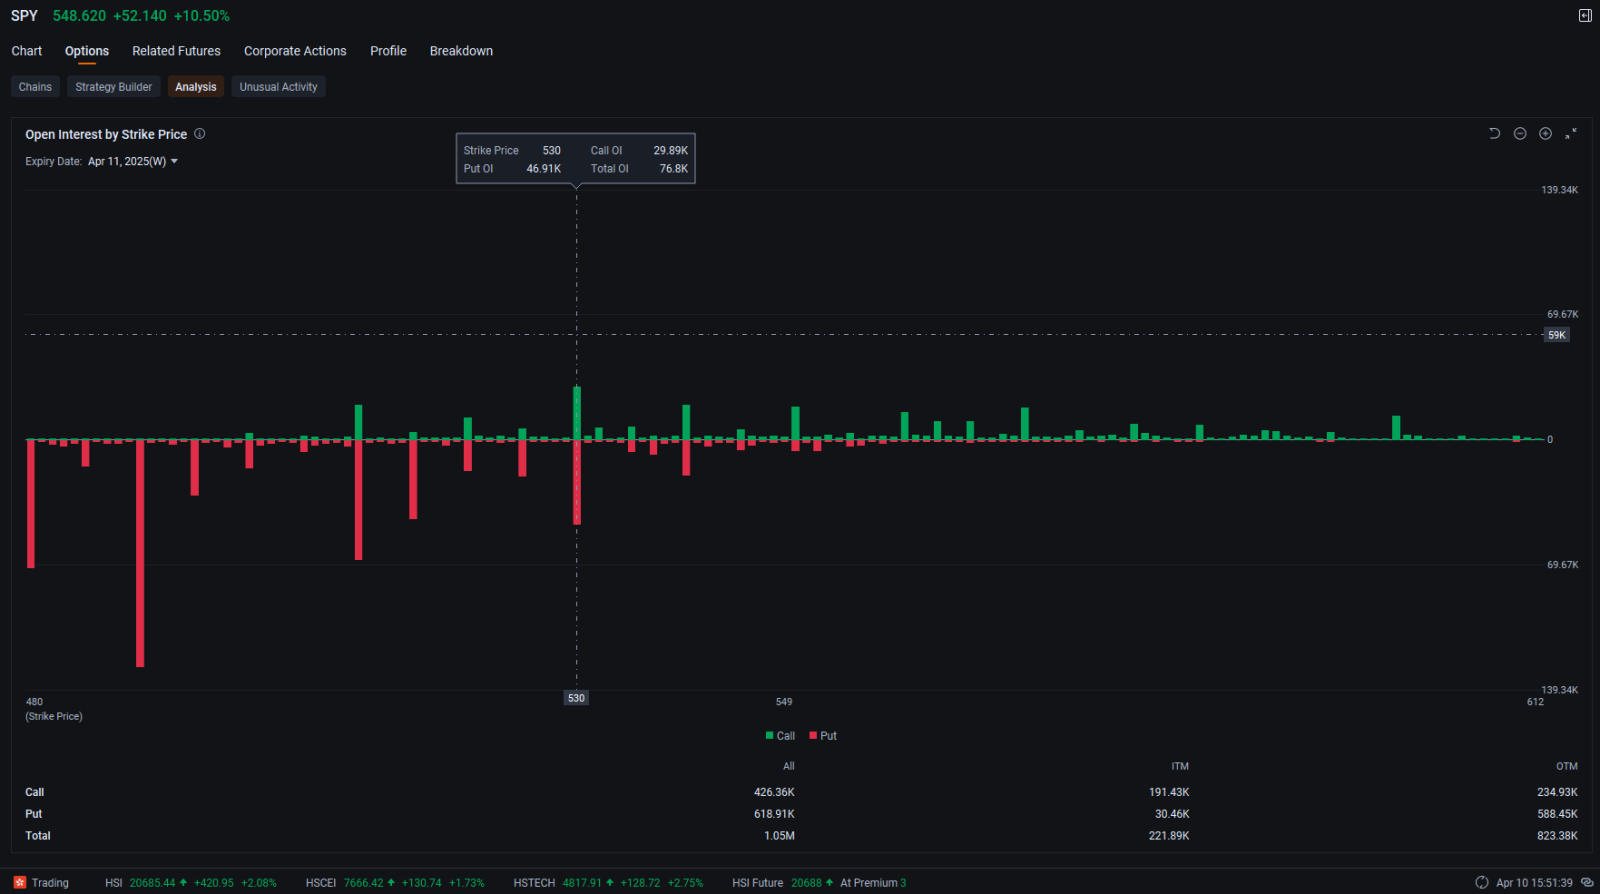
Task: Open the Strategy Builder sub-tab
Action: [114, 87]
